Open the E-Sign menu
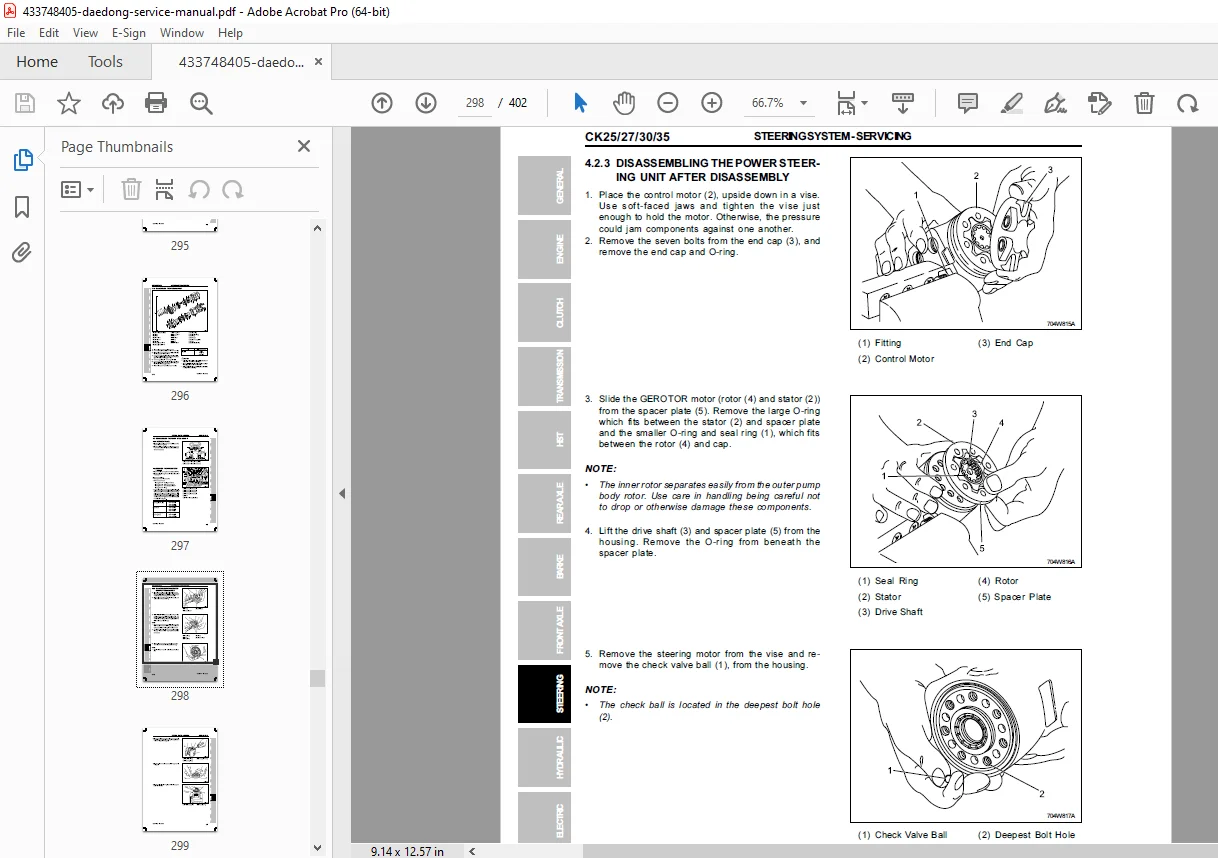The image size is (1218, 858). point(129,32)
